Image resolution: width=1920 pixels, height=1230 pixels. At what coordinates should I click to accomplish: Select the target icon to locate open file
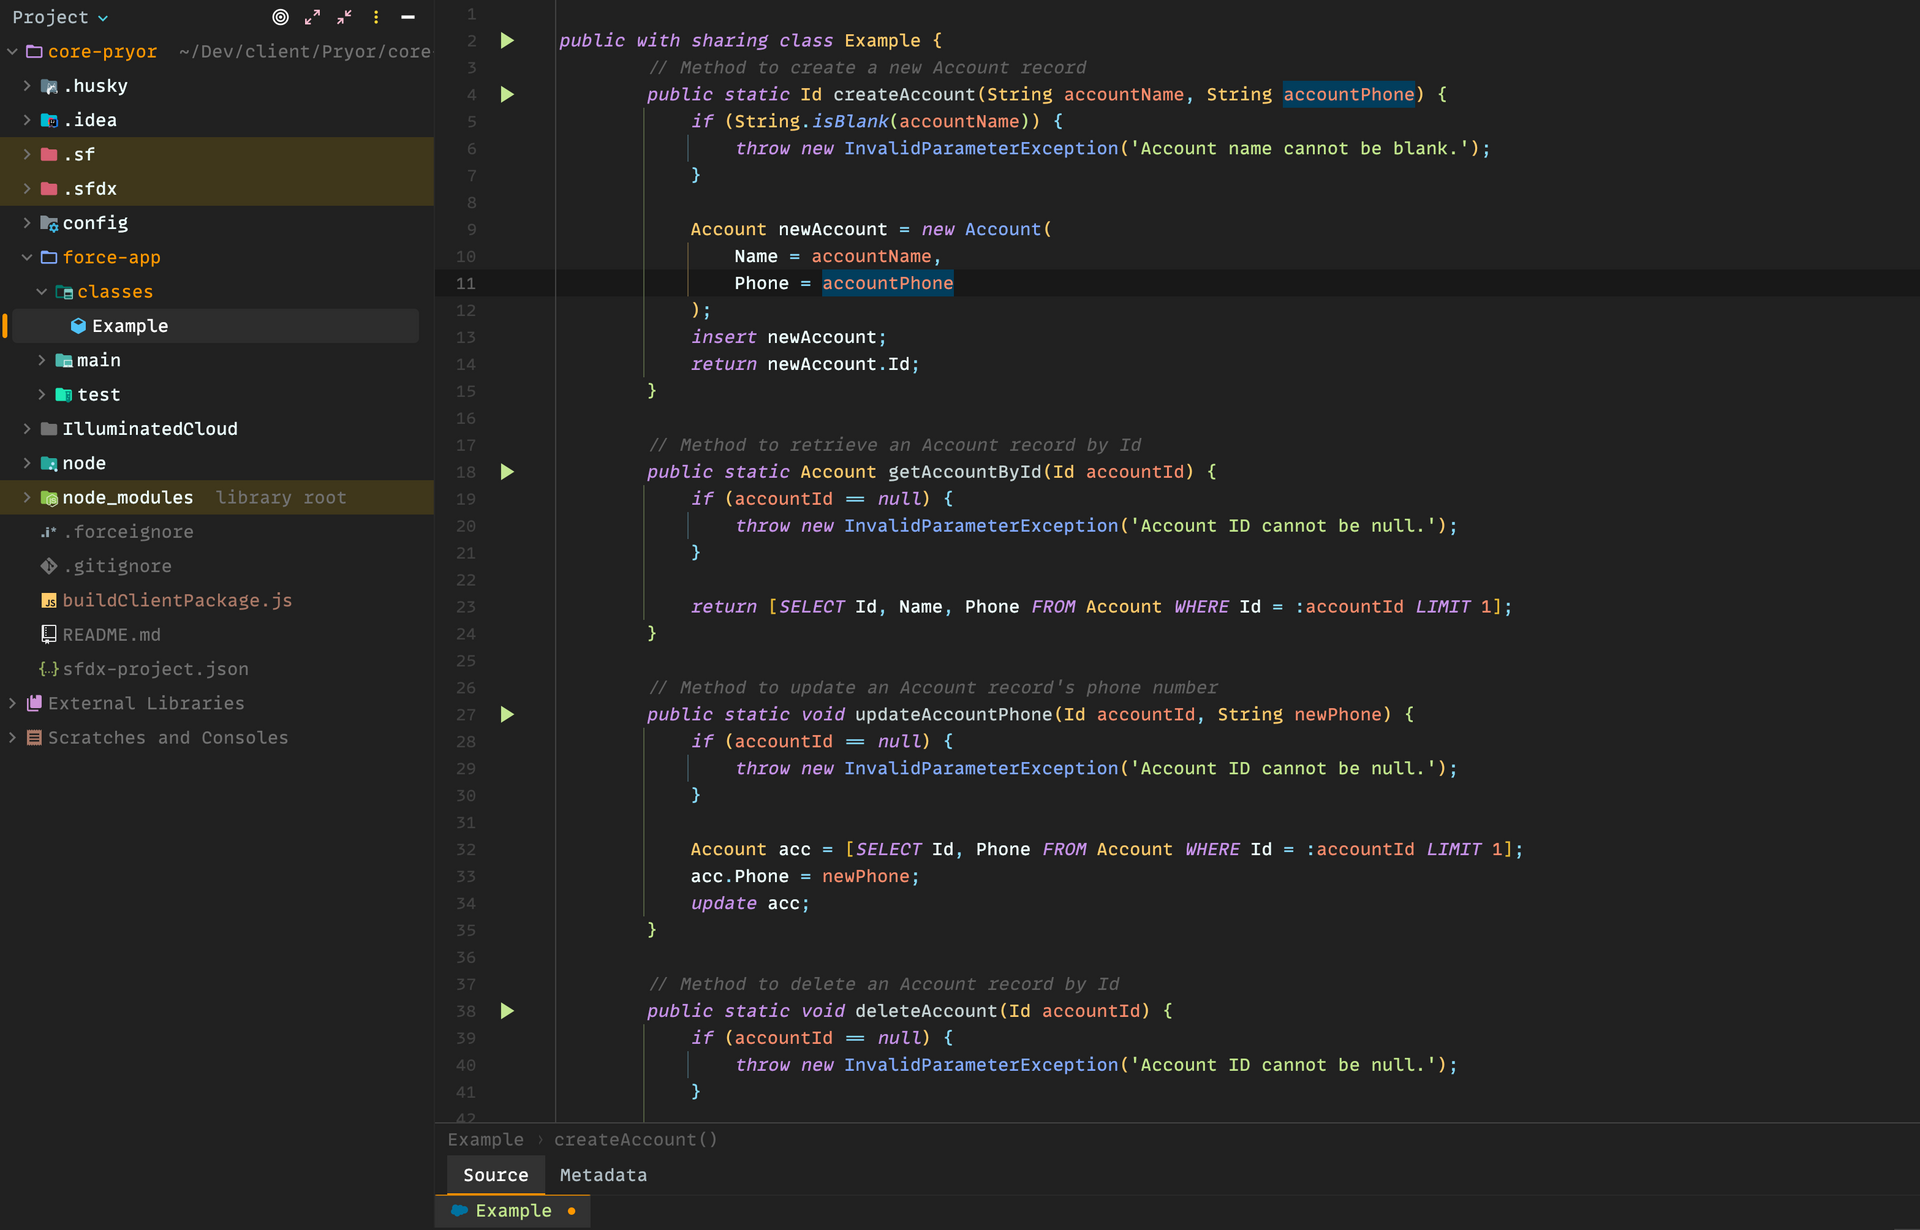click(x=279, y=17)
